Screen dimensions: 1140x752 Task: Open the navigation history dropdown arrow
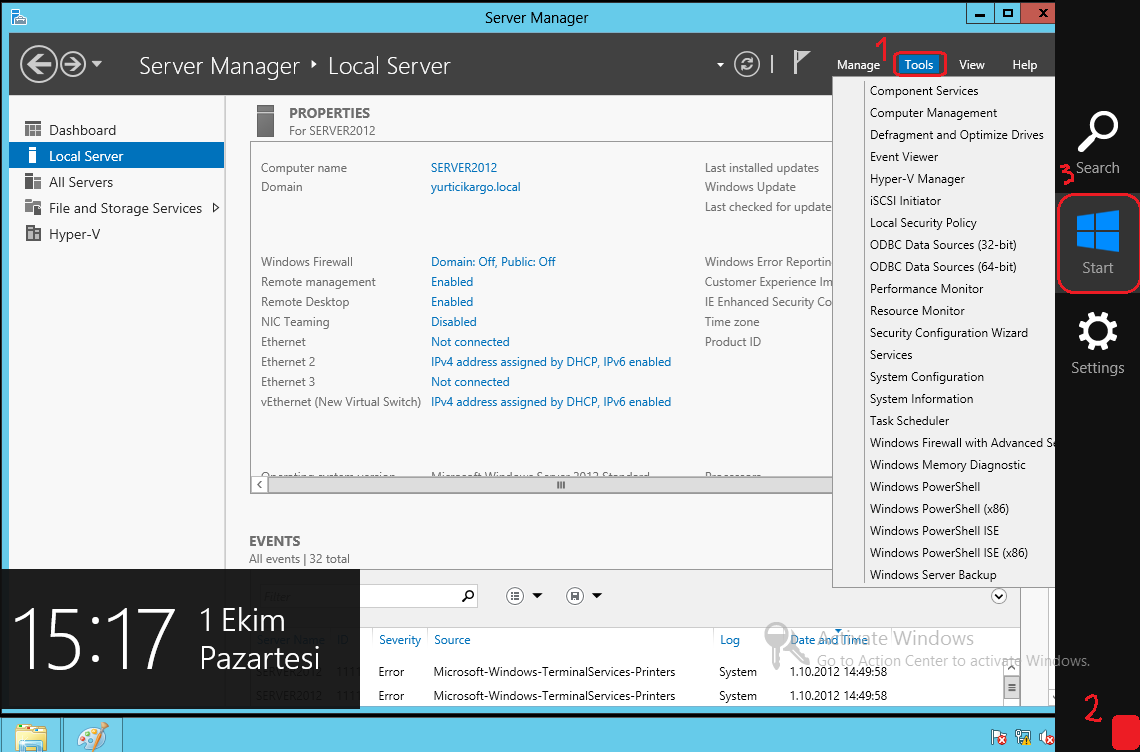tap(97, 65)
